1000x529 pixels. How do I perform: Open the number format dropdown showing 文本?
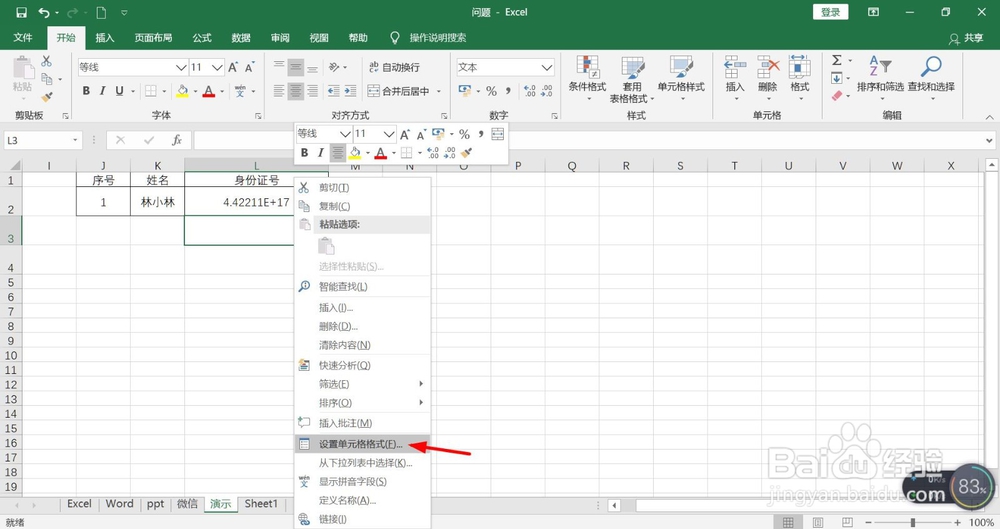click(x=547, y=67)
